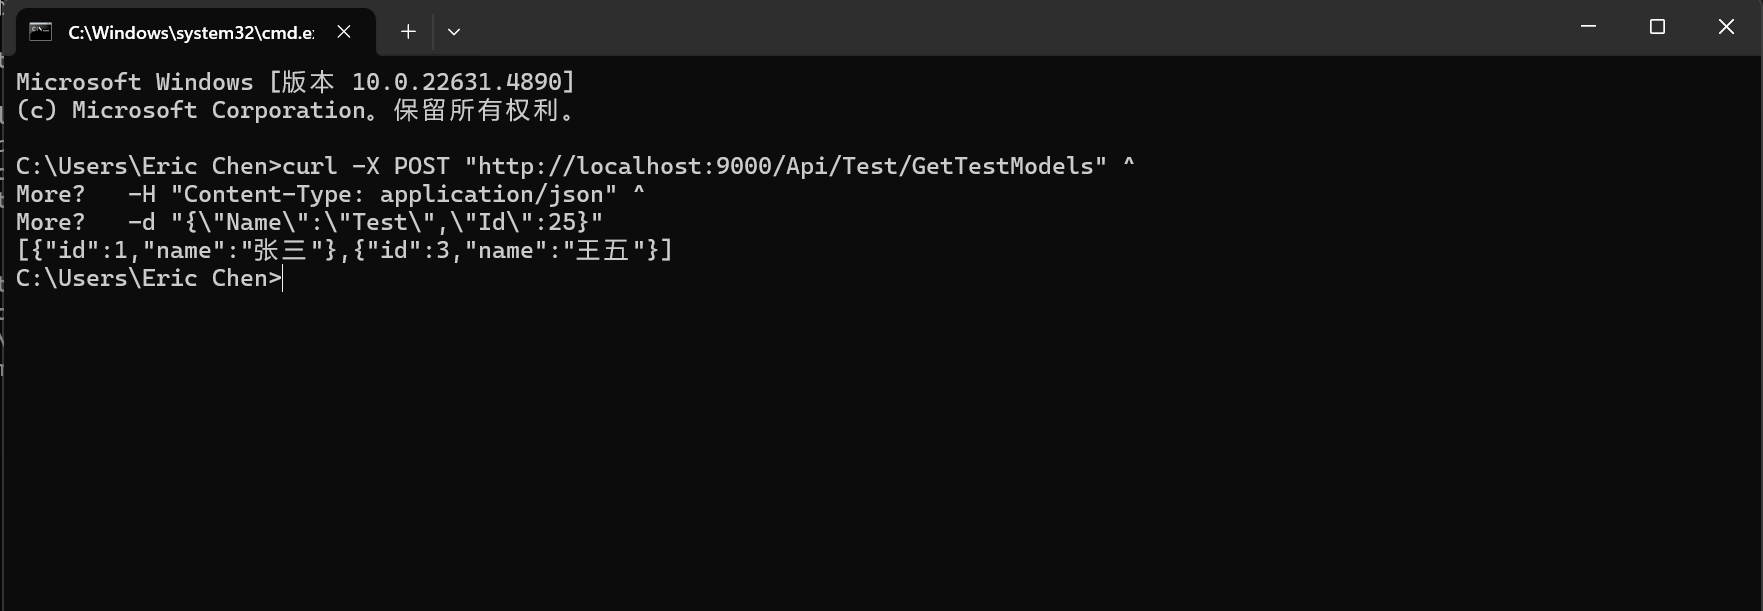Click the name 张三 in response
This screenshot has height=611, width=1763.
click(280, 250)
